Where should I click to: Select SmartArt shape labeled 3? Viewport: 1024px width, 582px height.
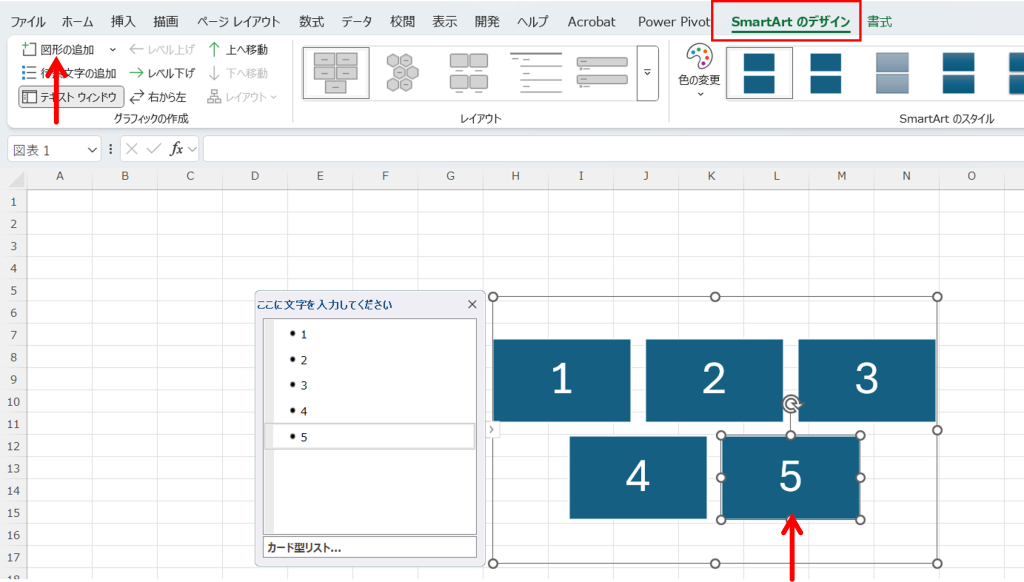[866, 380]
